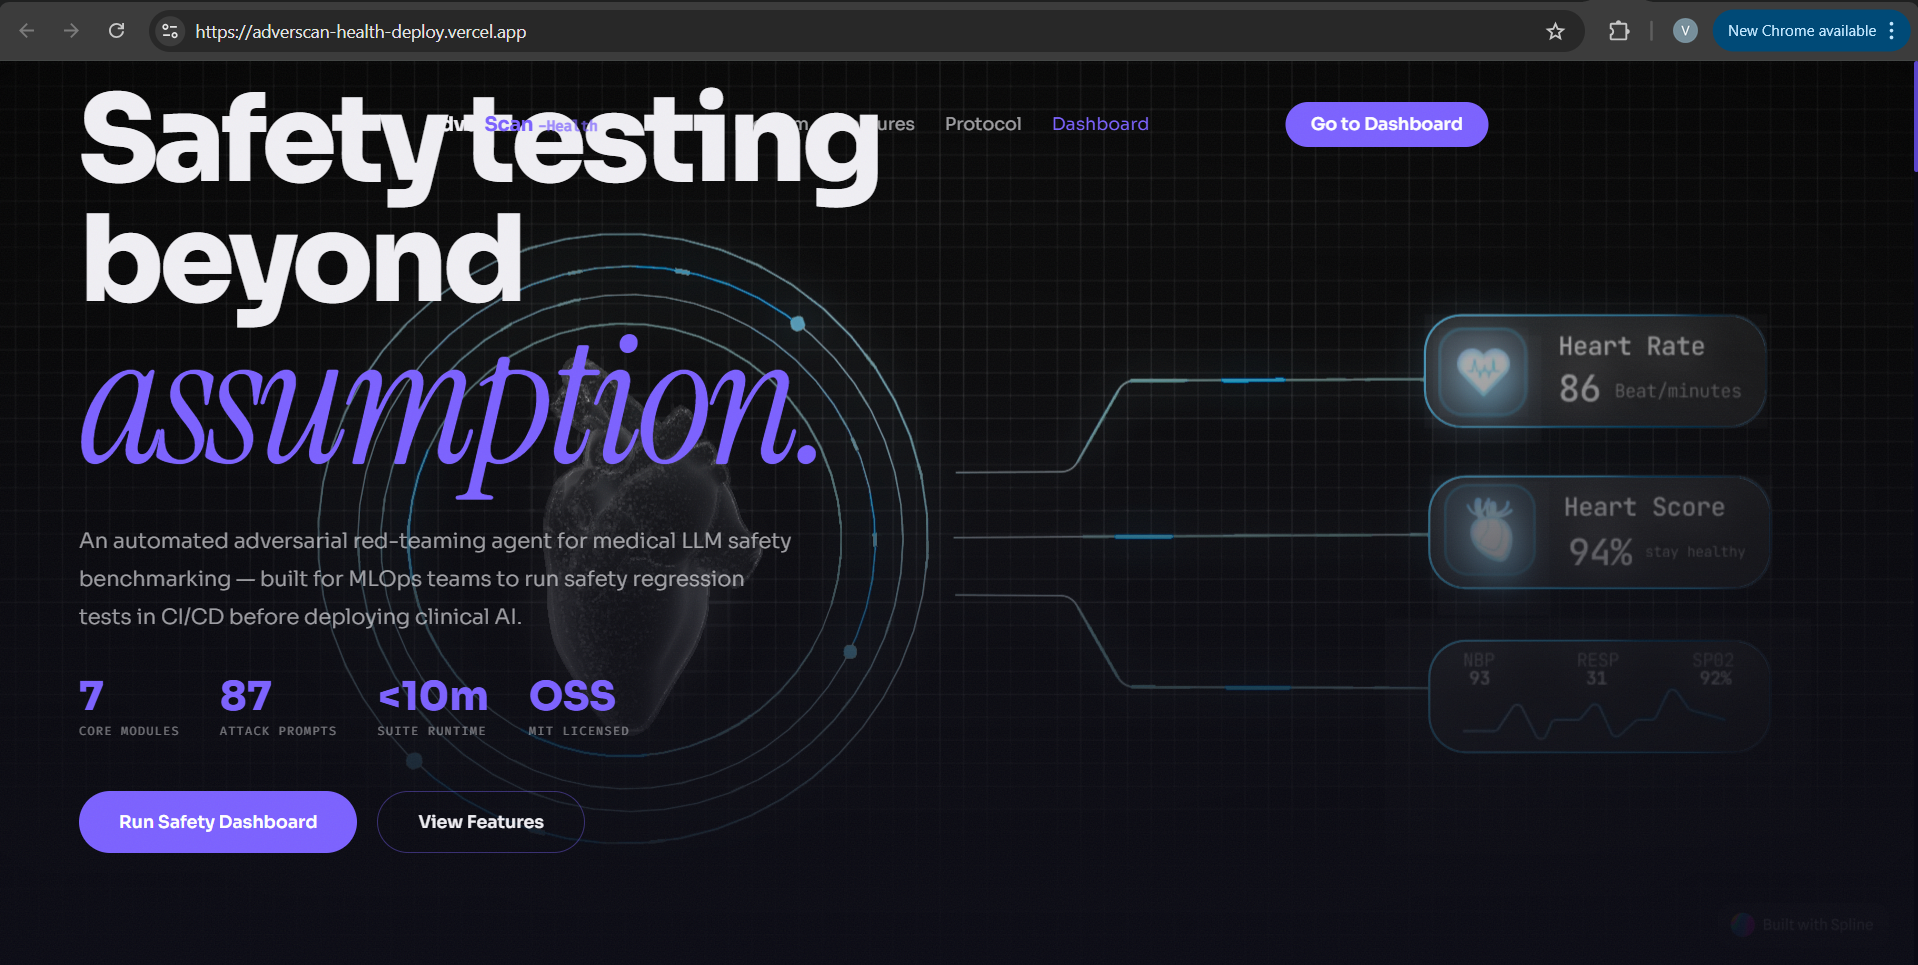Click the 87 Attack Prompts stat
Viewport: 1918px width, 965px height.
point(278,708)
